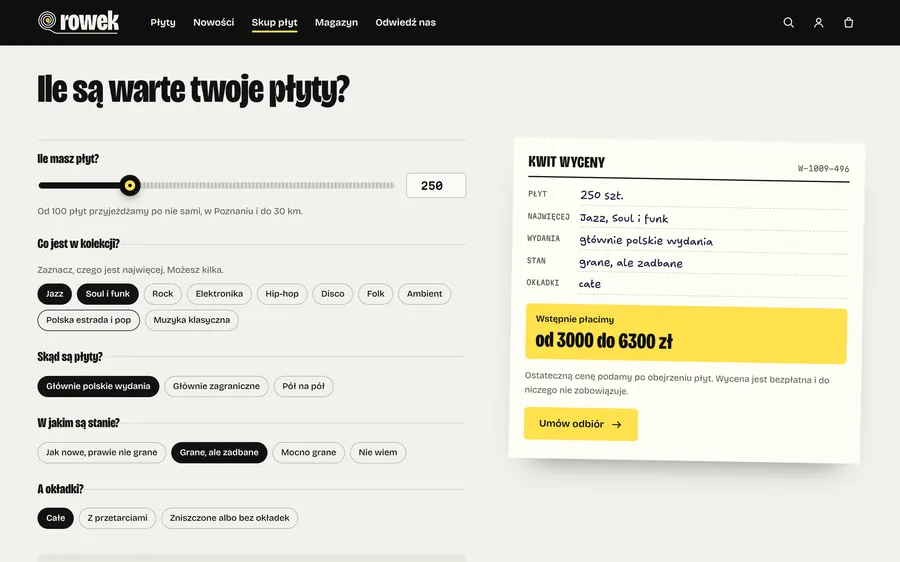This screenshot has height=562, width=900.
Task: Select Grane, ale zadbane condition
Action: coord(219,452)
